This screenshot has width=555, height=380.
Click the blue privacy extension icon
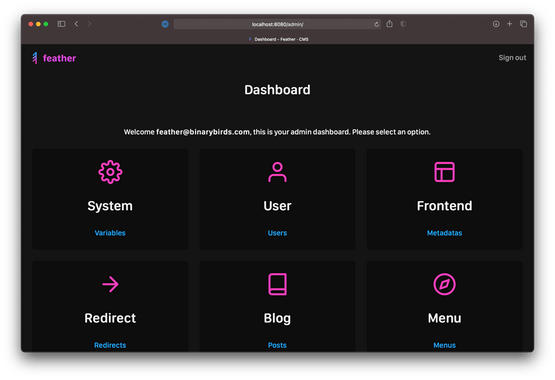tap(165, 24)
